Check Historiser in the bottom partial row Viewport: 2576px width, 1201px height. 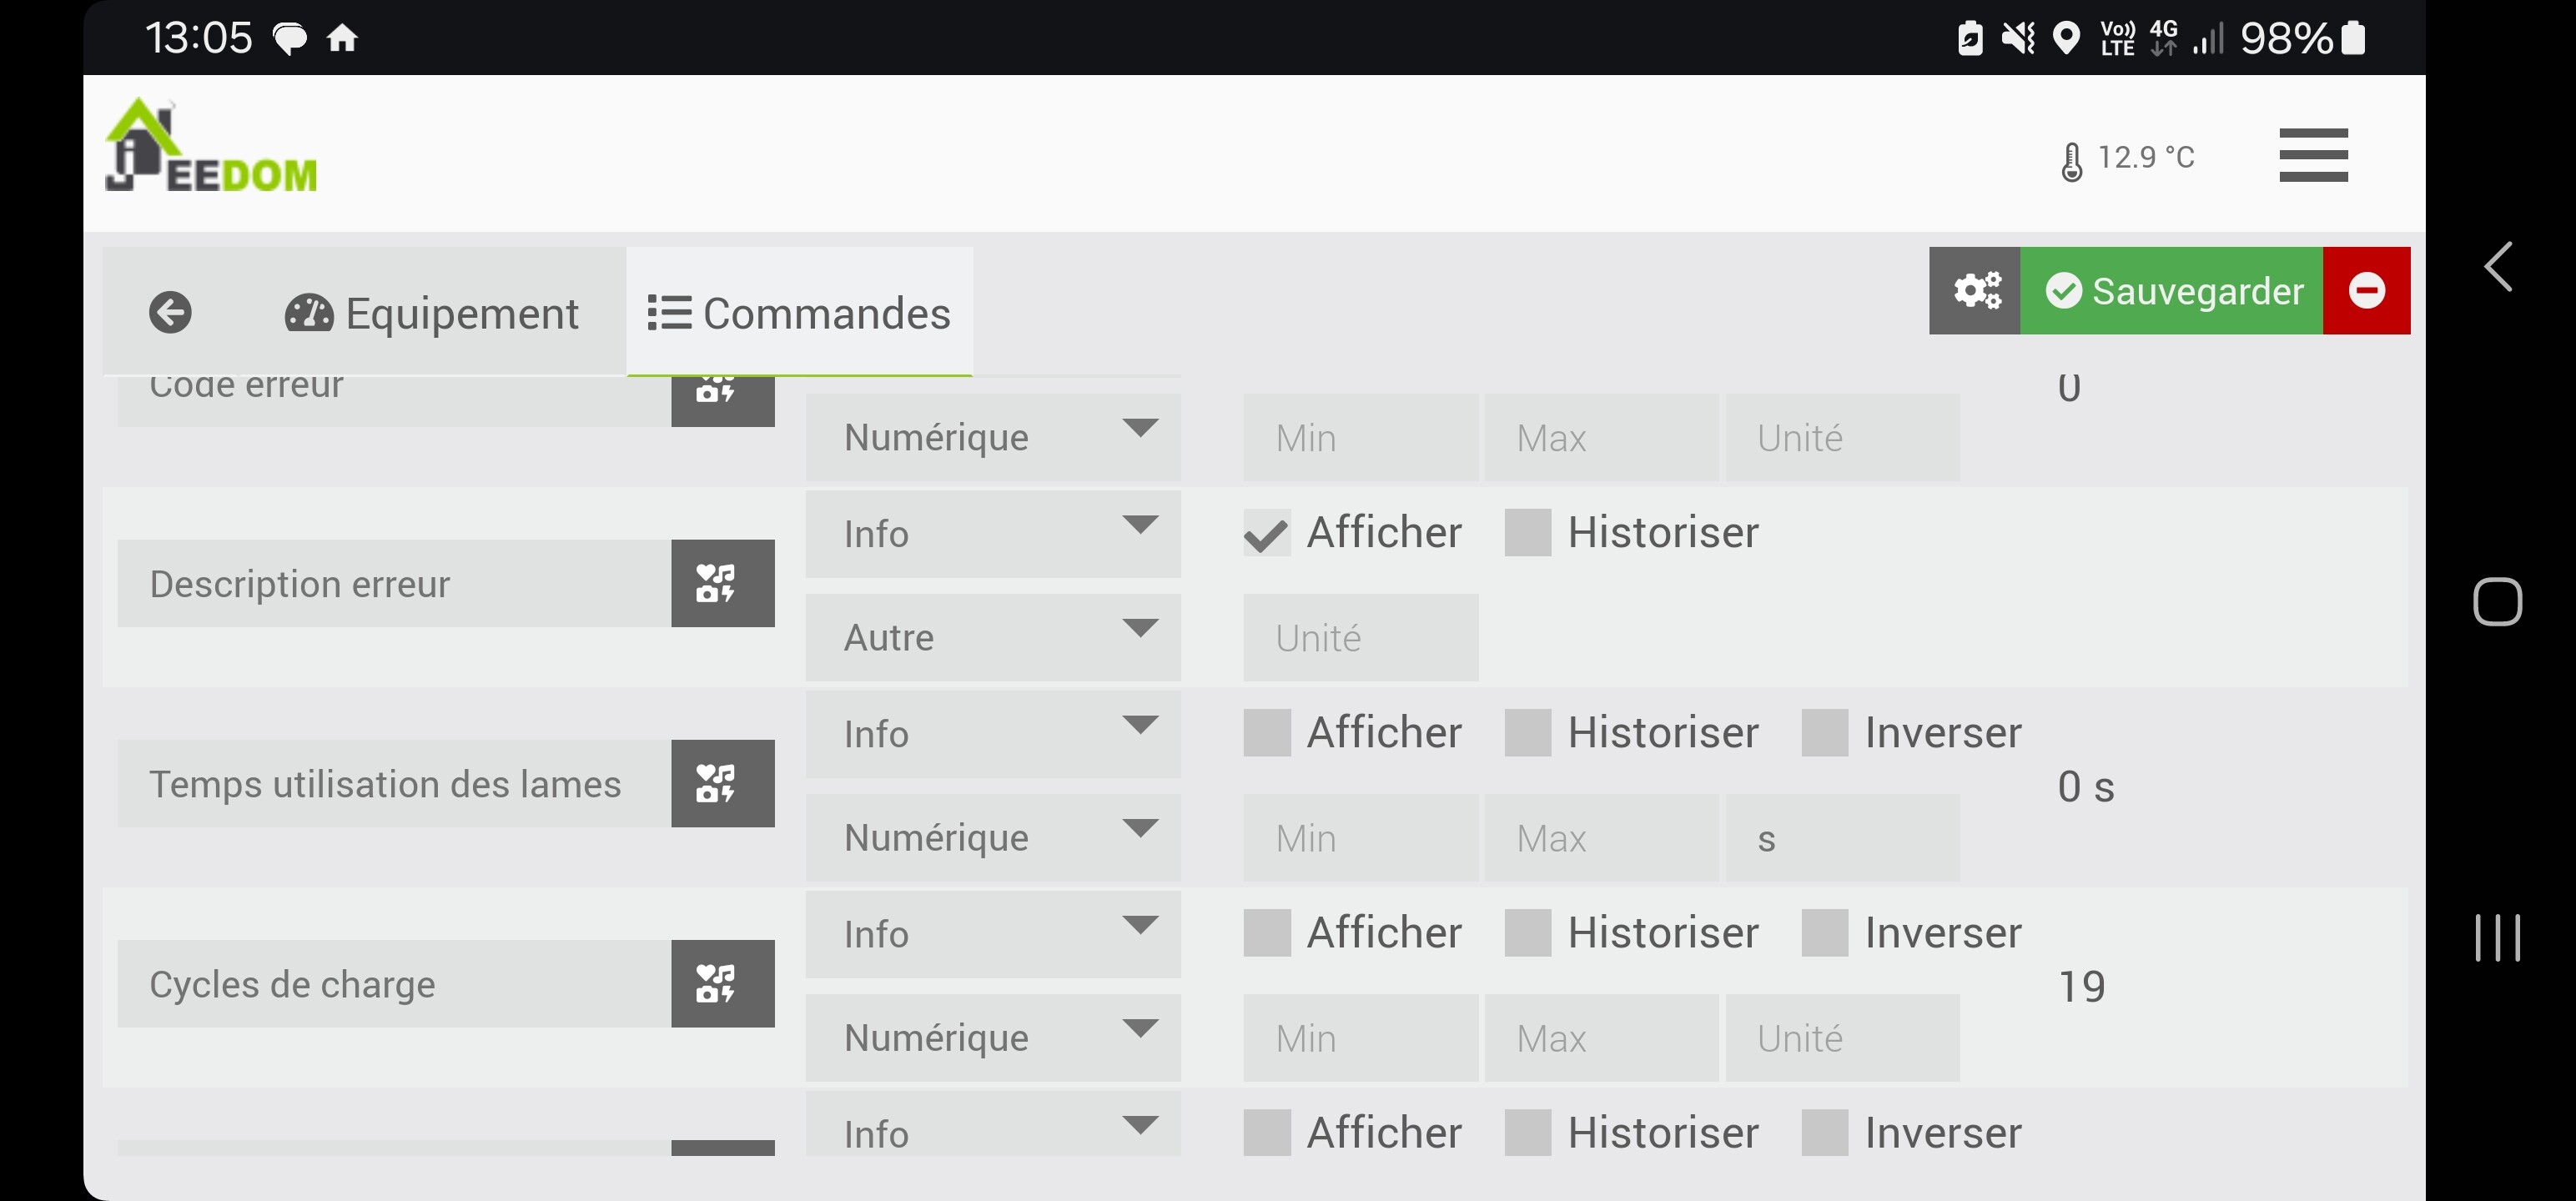[x=1527, y=1132]
